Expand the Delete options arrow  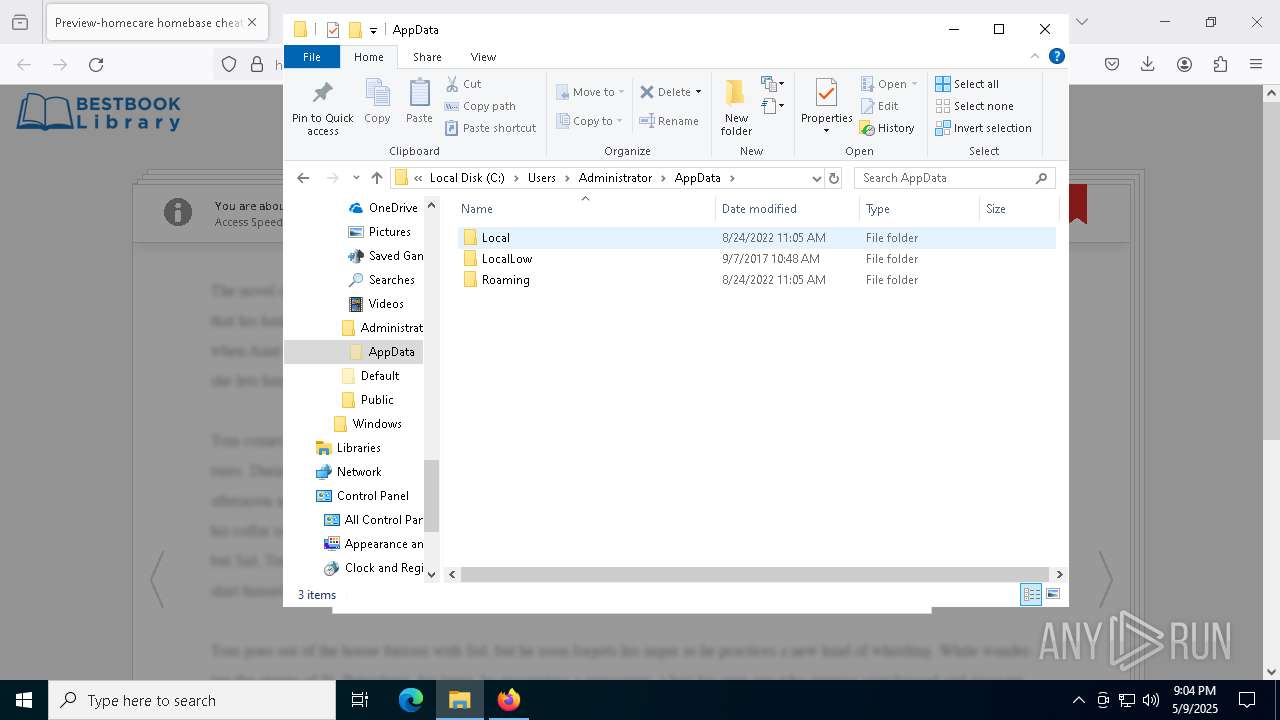(x=698, y=92)
